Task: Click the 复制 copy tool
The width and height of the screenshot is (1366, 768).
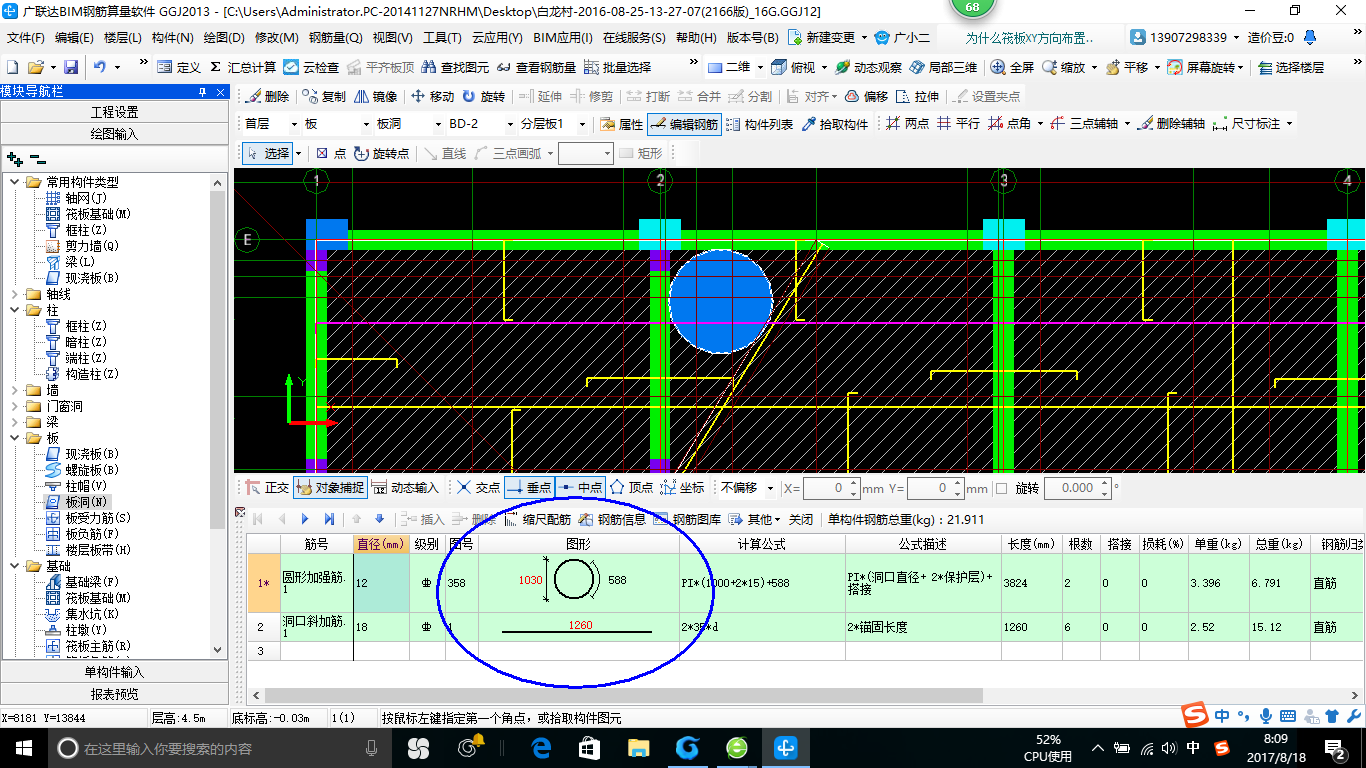Action: click(x=324, y=97)
